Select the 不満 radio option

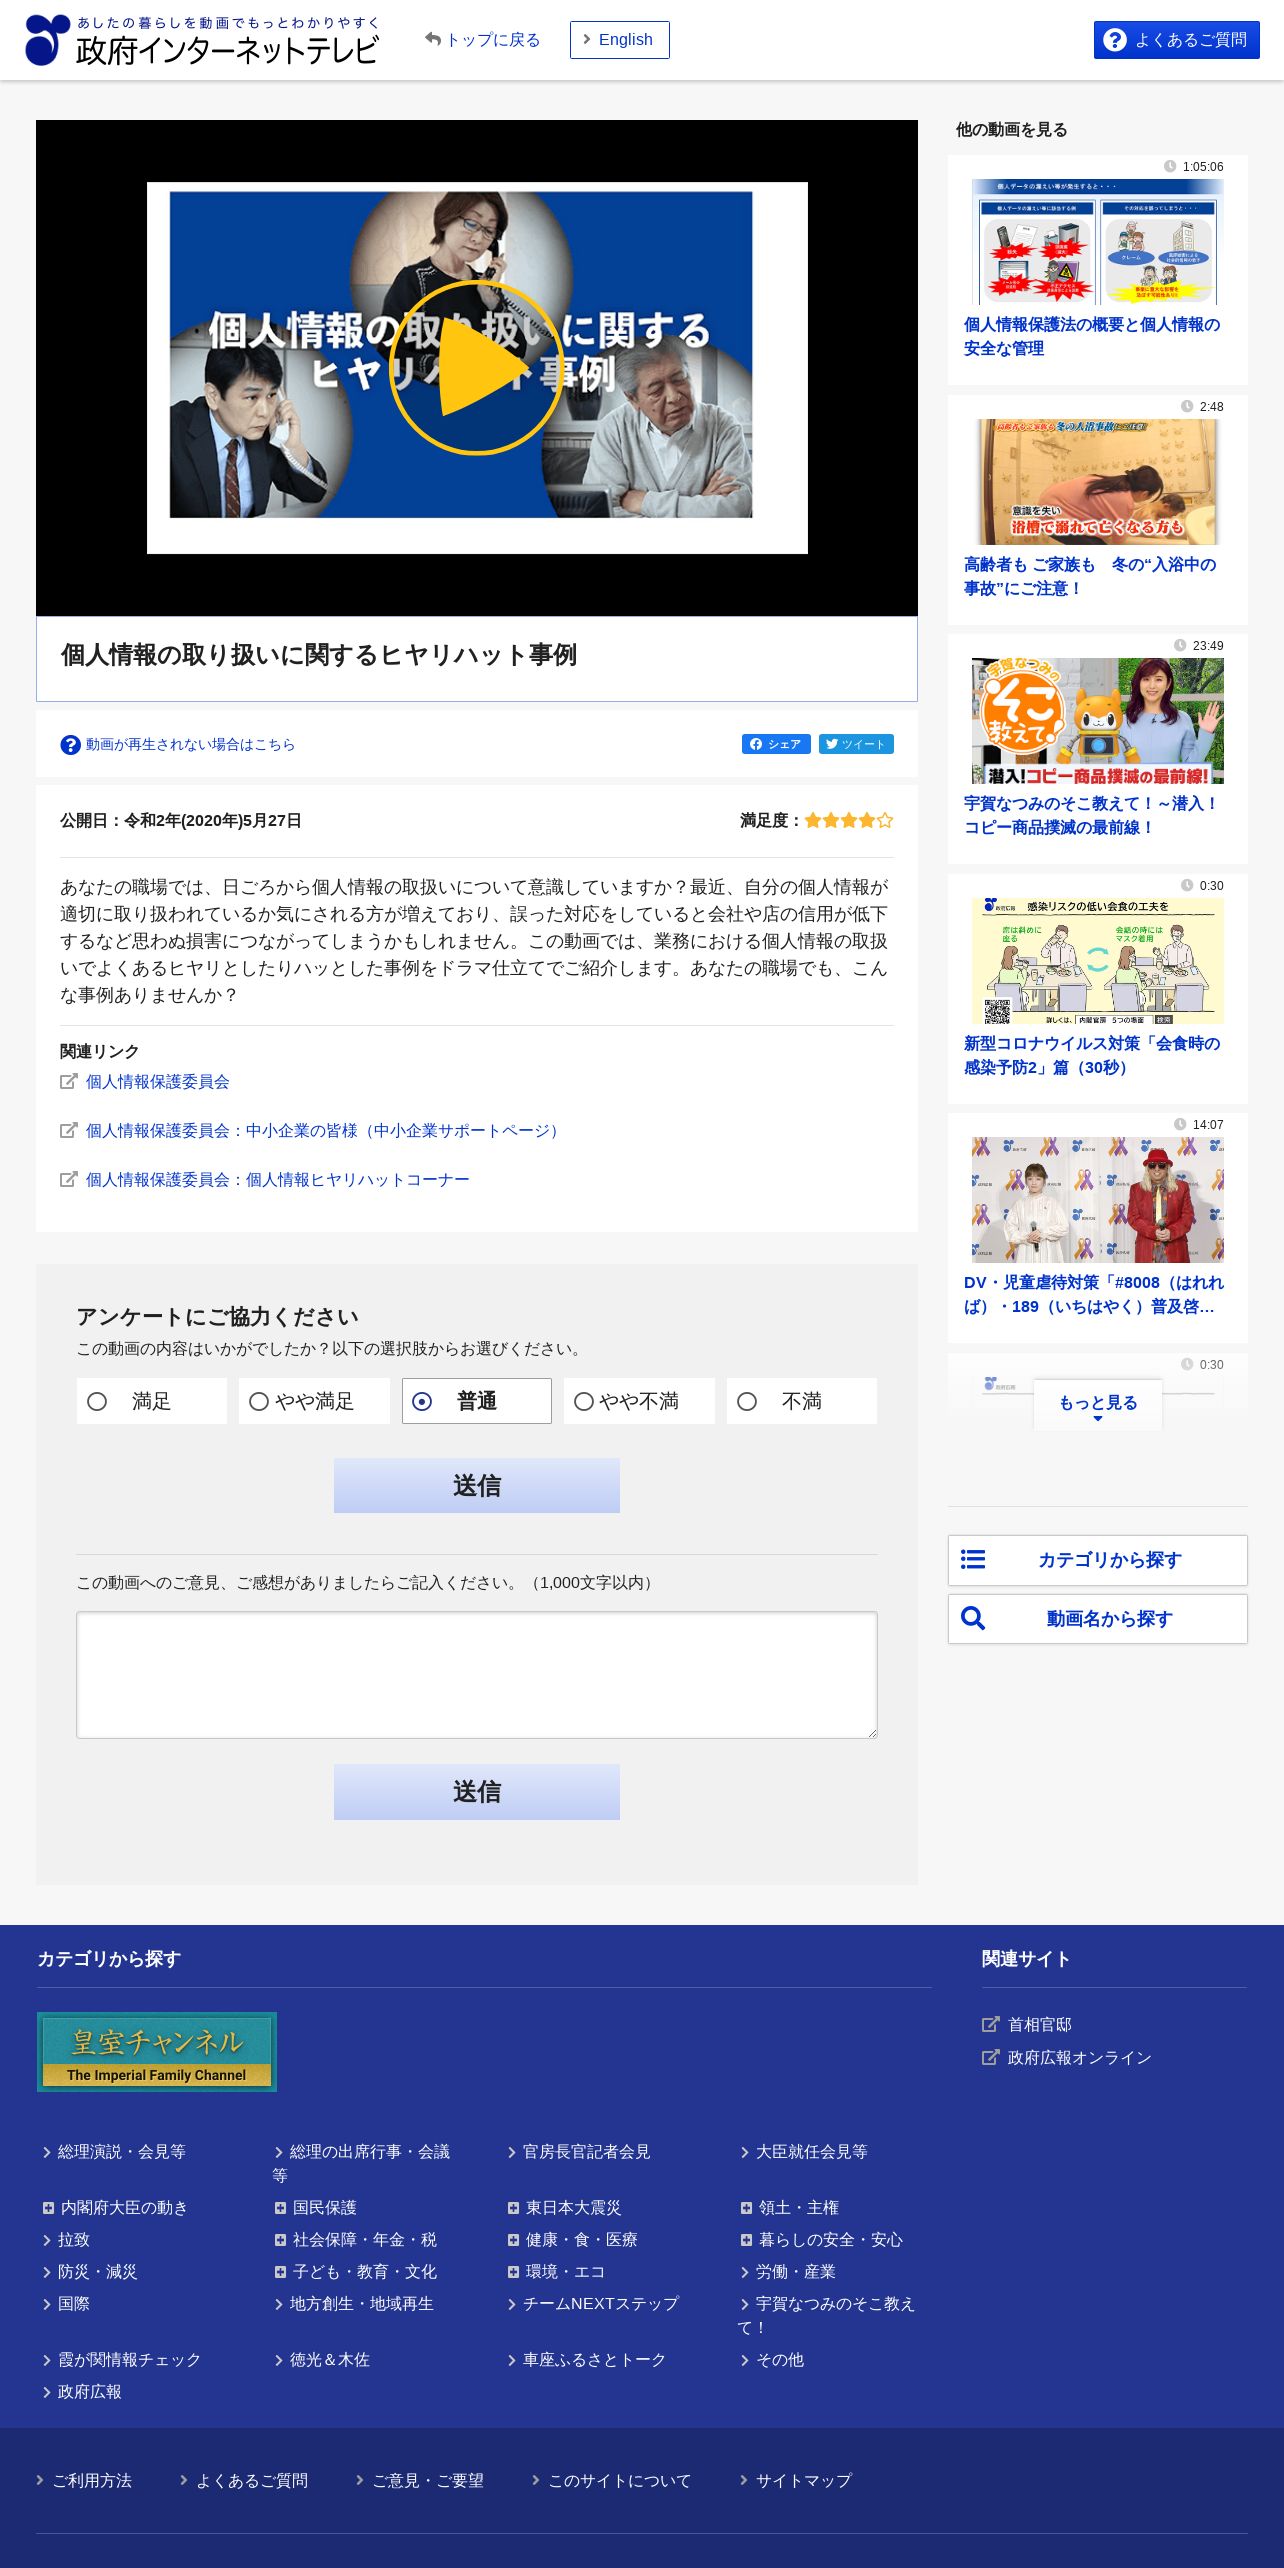(x=802, y=1401)
